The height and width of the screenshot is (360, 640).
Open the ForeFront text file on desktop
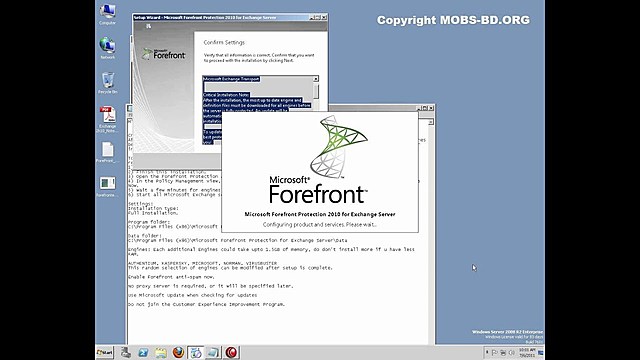107,152
